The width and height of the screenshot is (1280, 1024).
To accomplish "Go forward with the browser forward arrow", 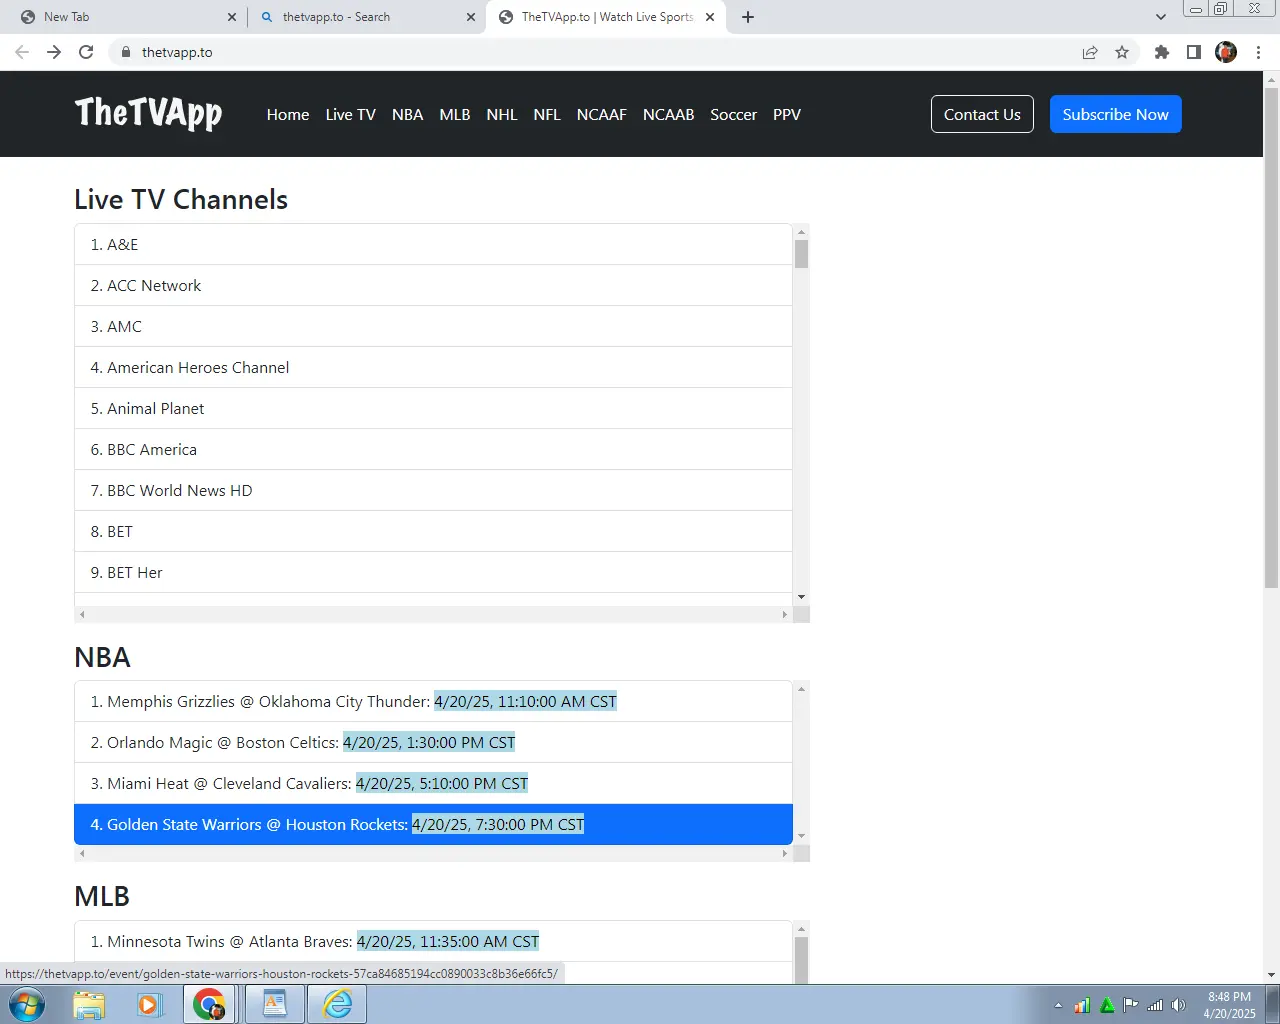I will coord(54,52).
